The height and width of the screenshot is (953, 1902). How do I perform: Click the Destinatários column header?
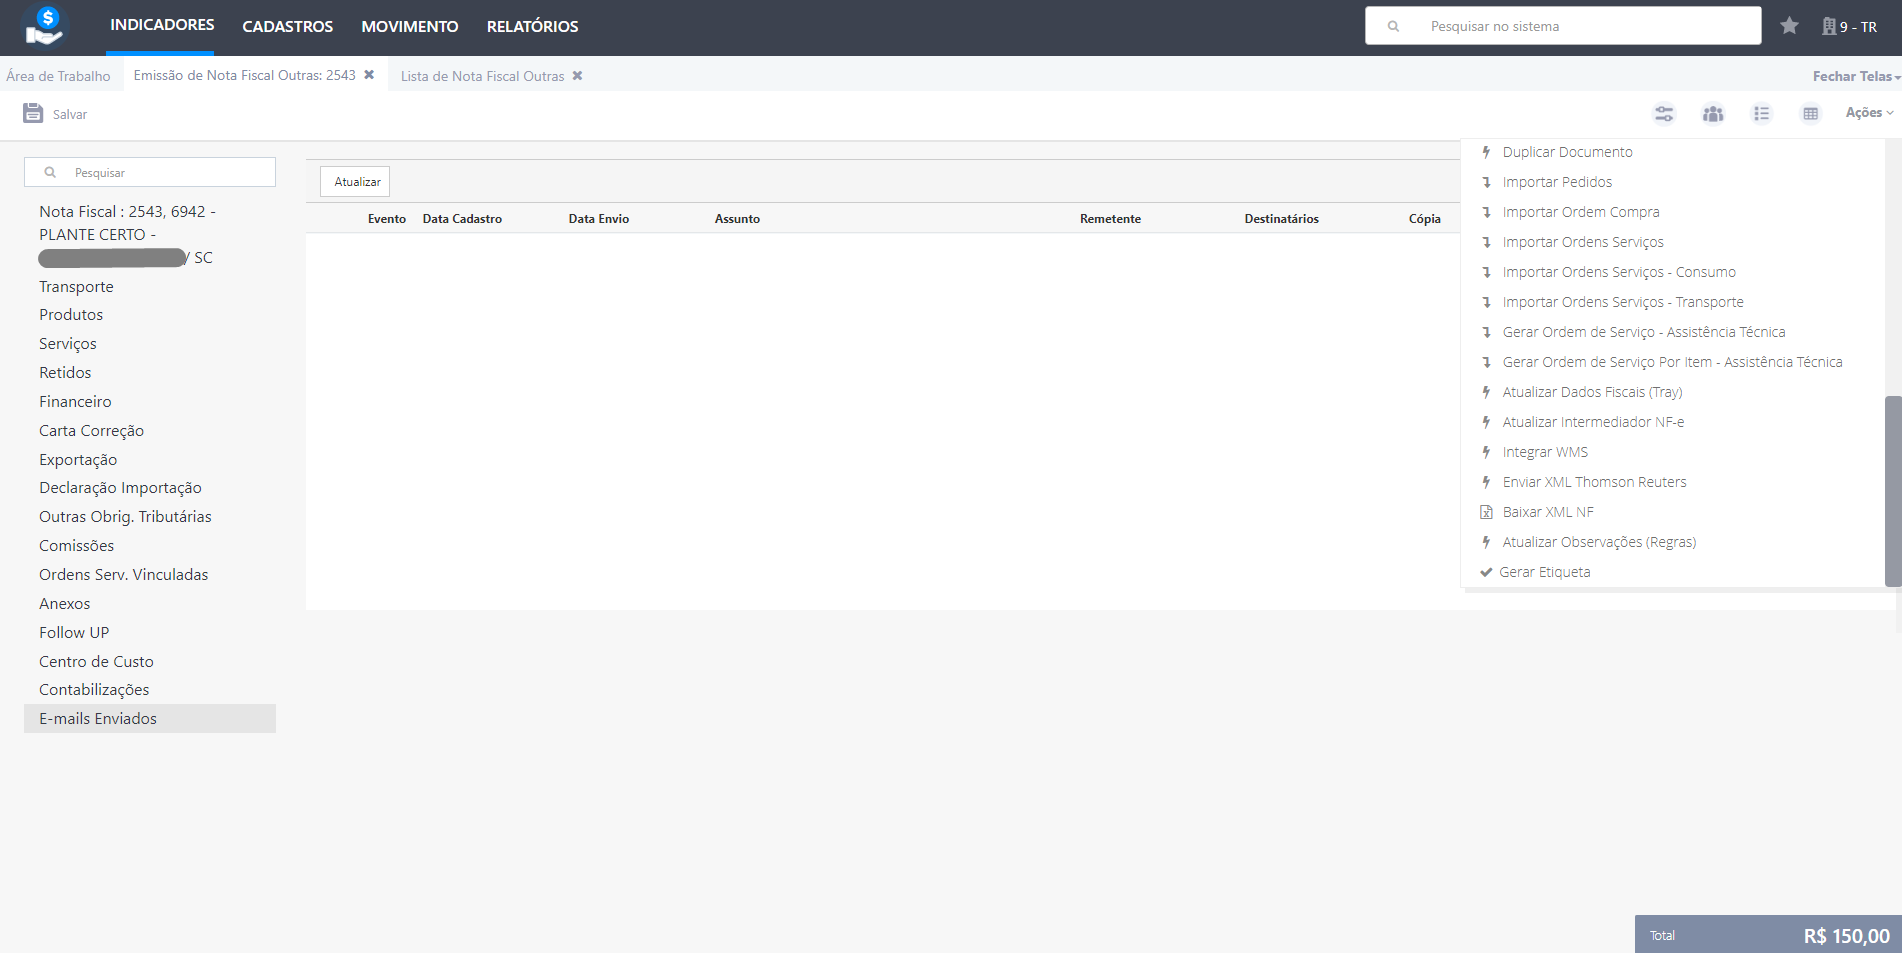(x=1281, y=219)
